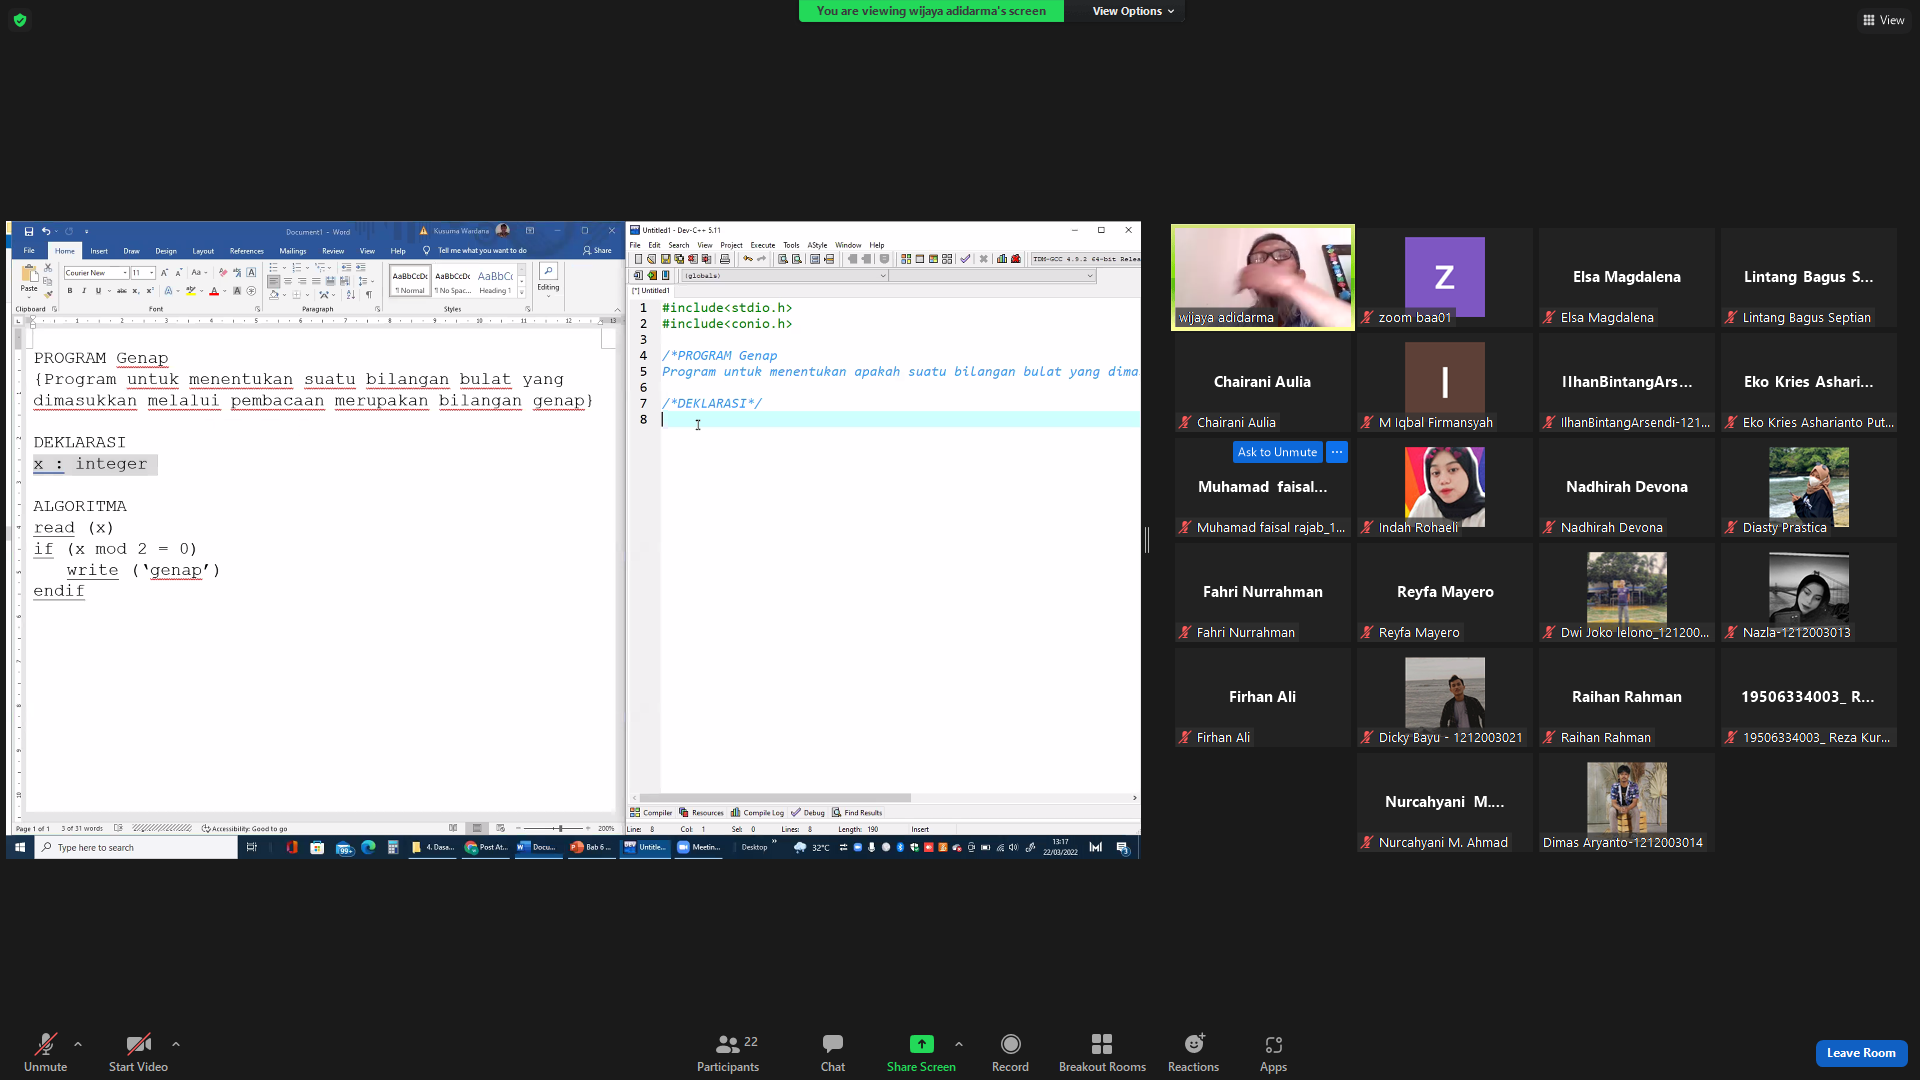Viewport: 1920px width, 1080px height.
Task: Click the Word zoom slider
Action: click(559, 828)
